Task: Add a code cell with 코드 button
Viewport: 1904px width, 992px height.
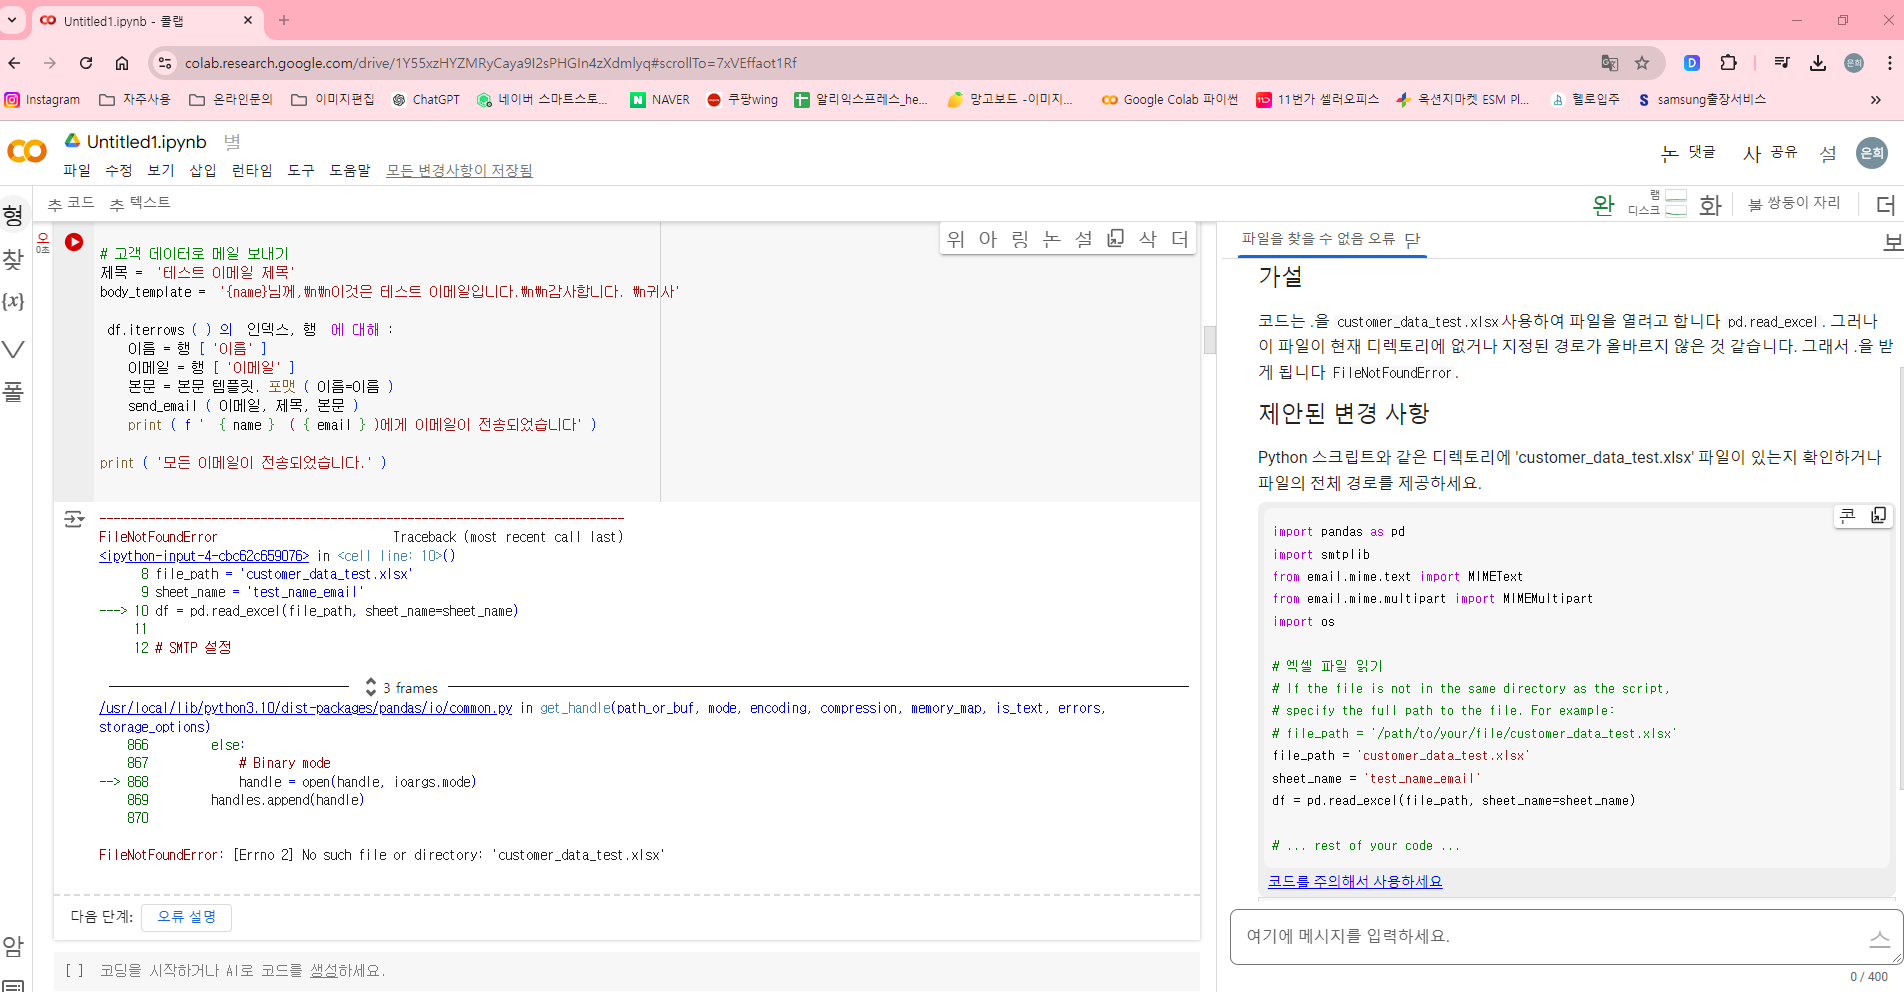Action: pos(71,203)
